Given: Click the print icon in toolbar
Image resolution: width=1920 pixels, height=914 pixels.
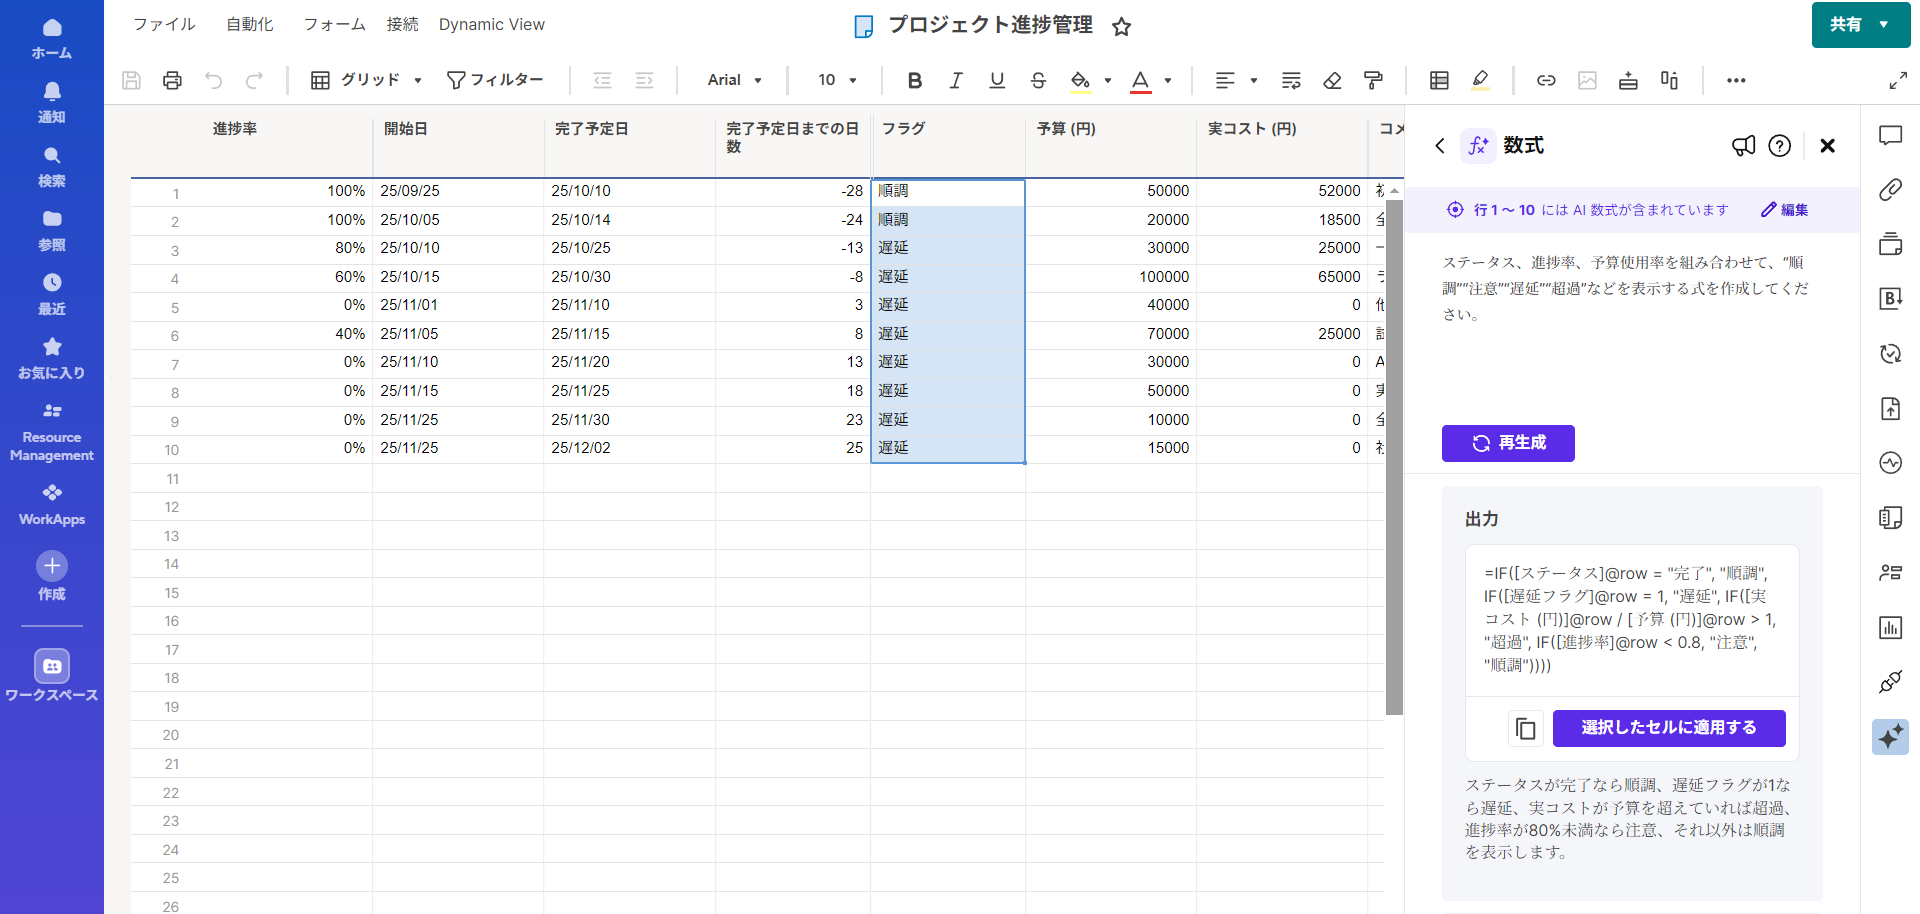Looking at the screenshot, I should [172, 80].
